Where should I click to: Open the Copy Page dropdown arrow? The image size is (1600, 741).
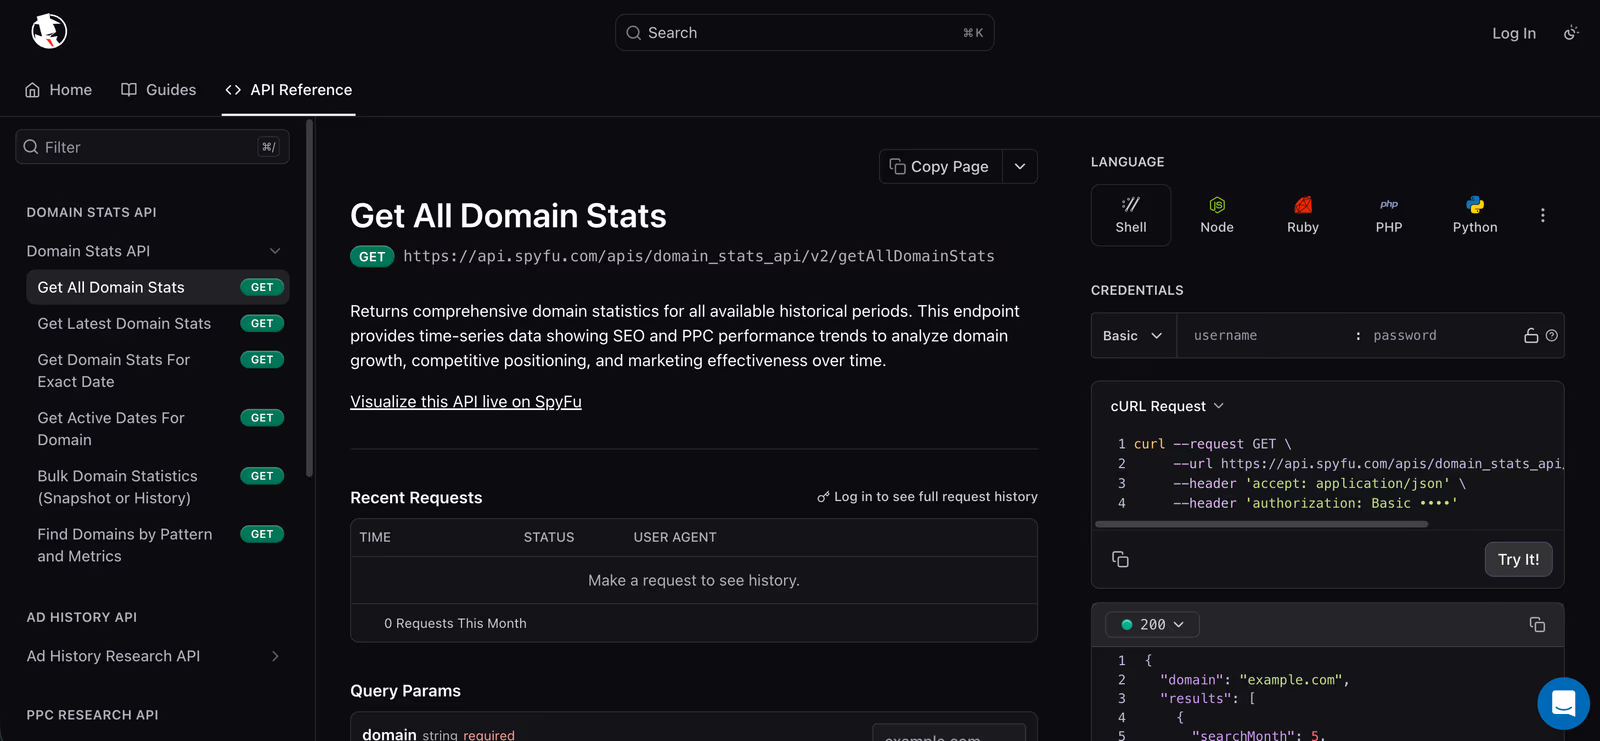tap(1020, 167)
